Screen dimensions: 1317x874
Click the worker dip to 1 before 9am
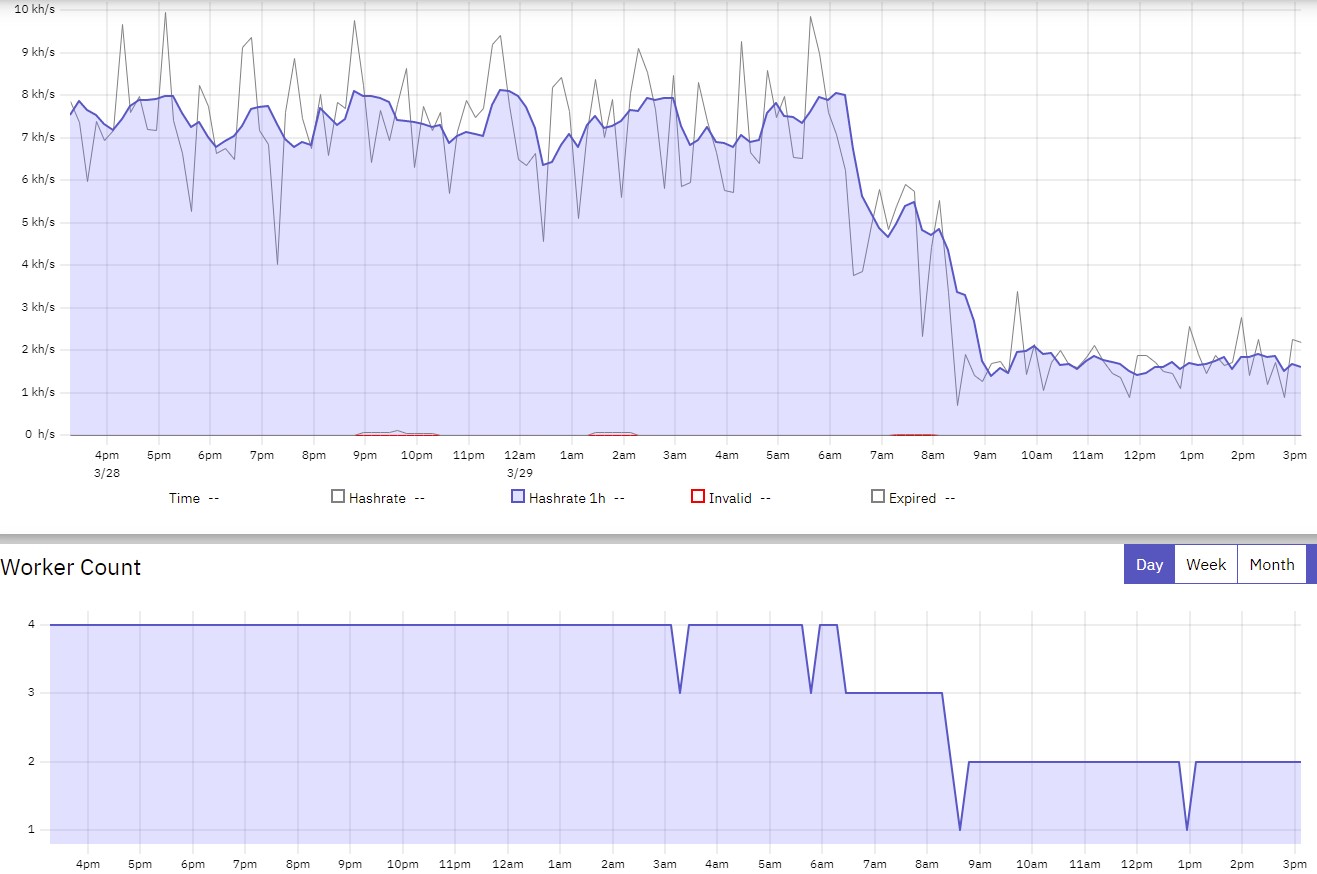(960, 828)
